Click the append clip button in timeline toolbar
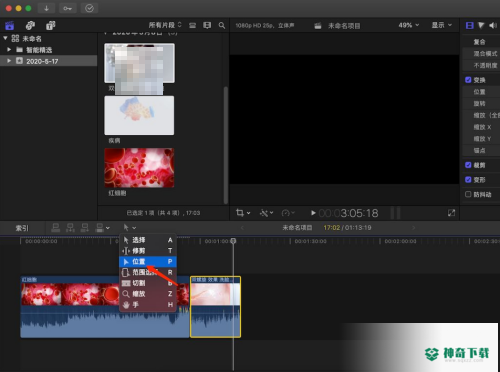This screenshot has height=372, width=500. tap(85, 228)
